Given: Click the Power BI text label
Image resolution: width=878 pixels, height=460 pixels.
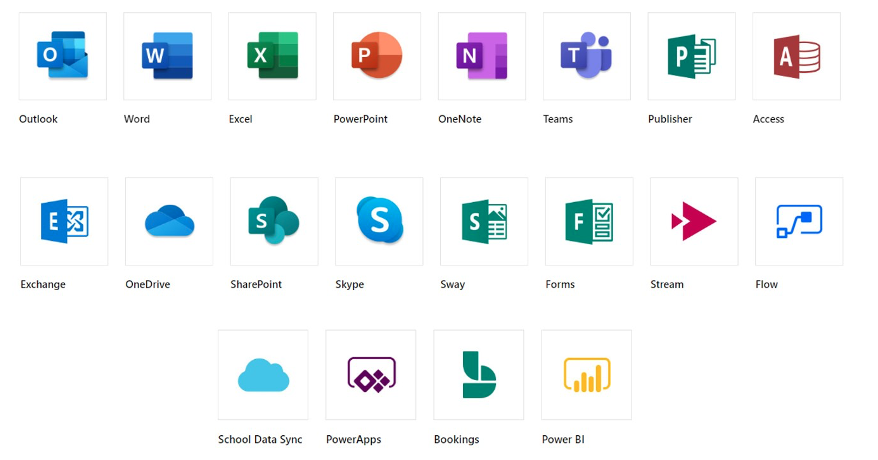Looking at the screenshot, I should (x=563, y=439).
